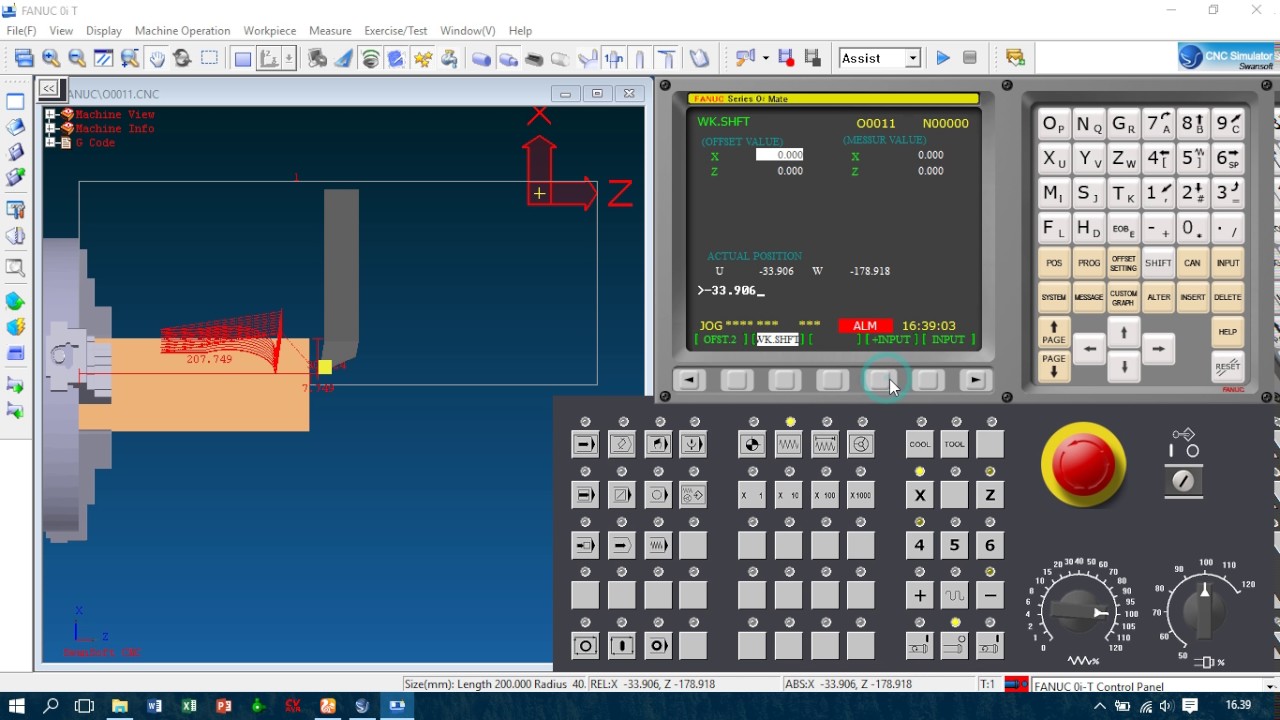Click the softkey below +INPUT label
The image size is (1280, 720).
point(880,380)
